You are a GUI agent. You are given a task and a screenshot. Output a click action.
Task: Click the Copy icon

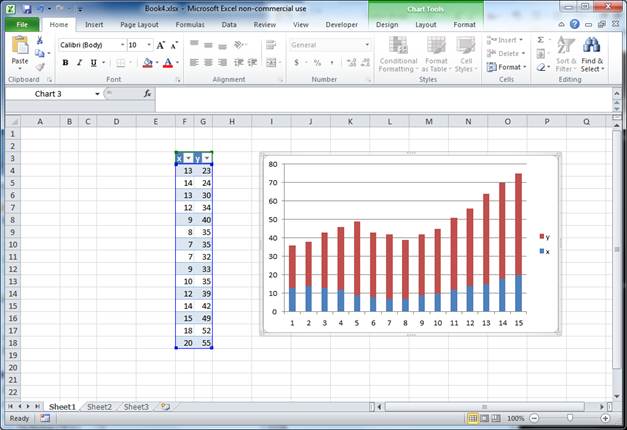pos(40,53)
